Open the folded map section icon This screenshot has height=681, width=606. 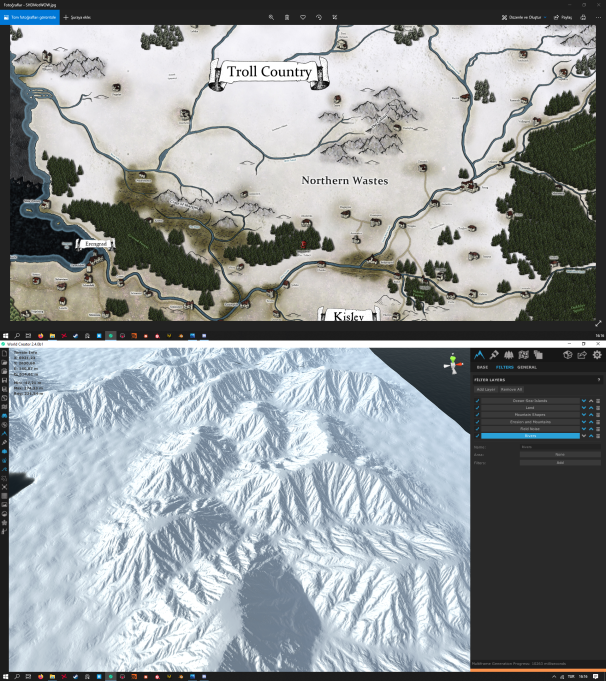[x=523, y=355]
